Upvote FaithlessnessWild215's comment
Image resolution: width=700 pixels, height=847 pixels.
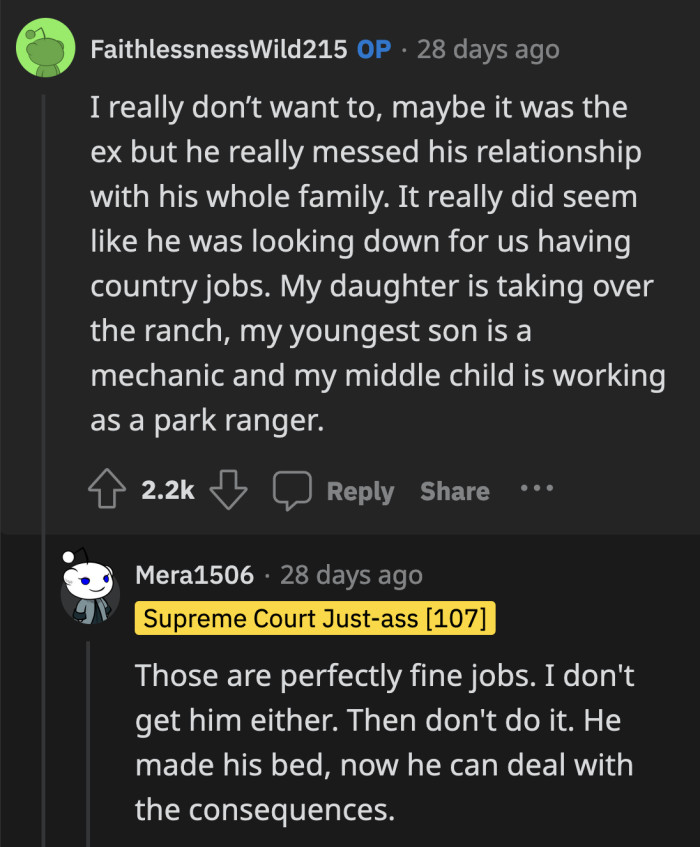tap(106, 490)
